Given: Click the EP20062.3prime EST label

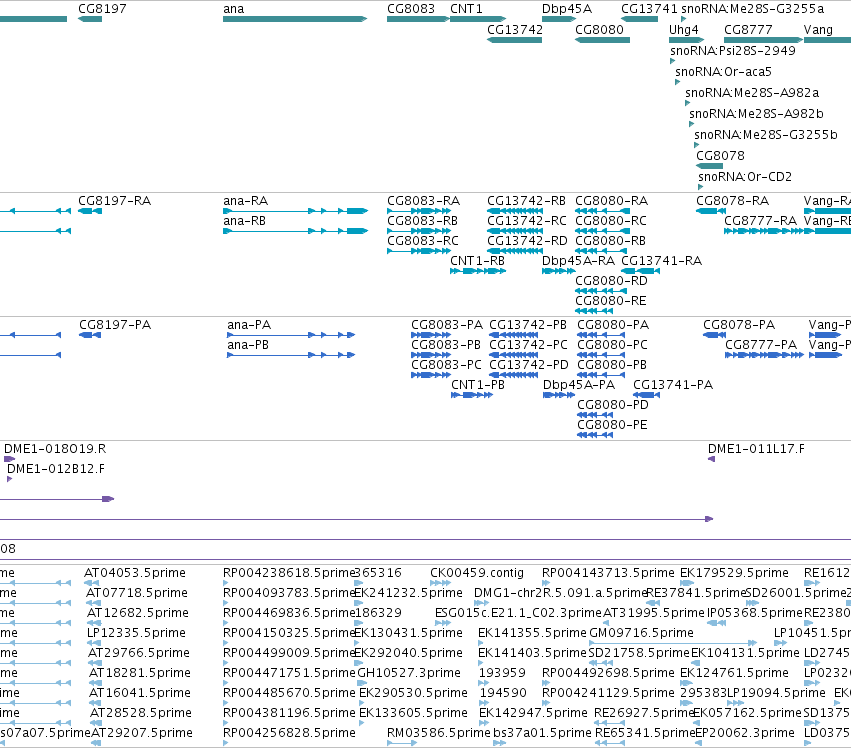Looking at the screenshot, I should (x=745, y=733).
